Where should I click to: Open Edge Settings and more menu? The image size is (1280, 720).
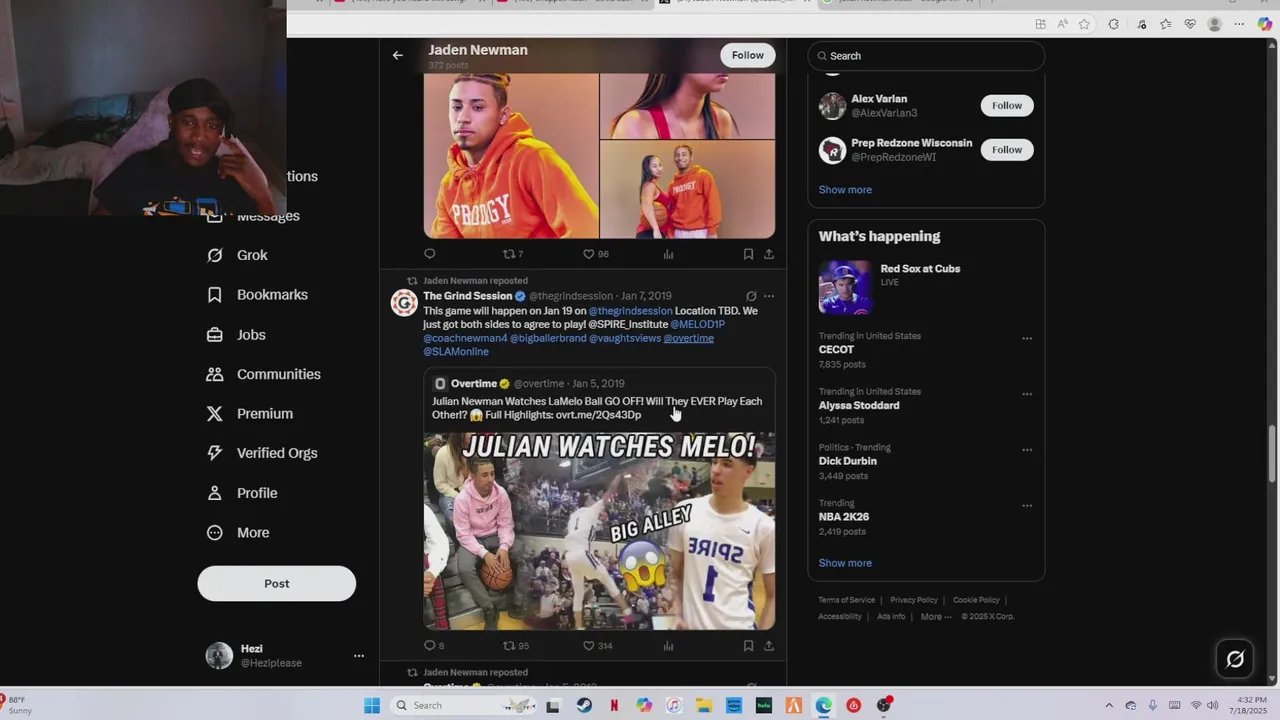point(1239,24)
